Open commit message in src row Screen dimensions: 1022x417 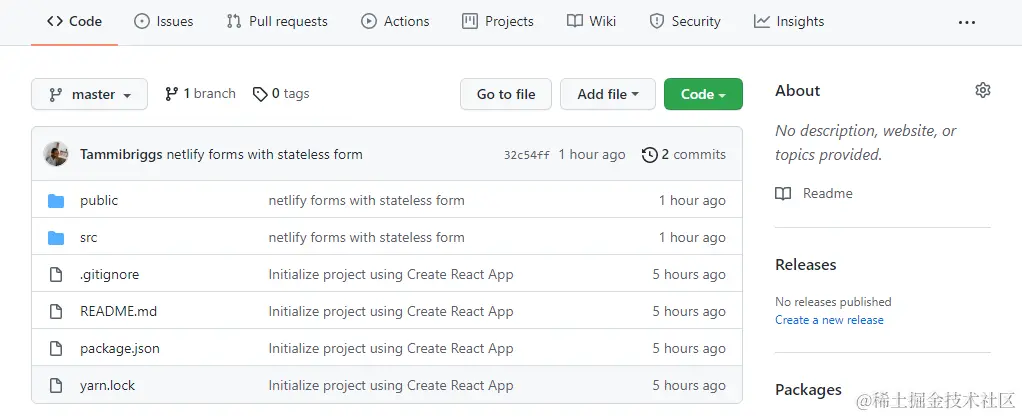(366, 238)
